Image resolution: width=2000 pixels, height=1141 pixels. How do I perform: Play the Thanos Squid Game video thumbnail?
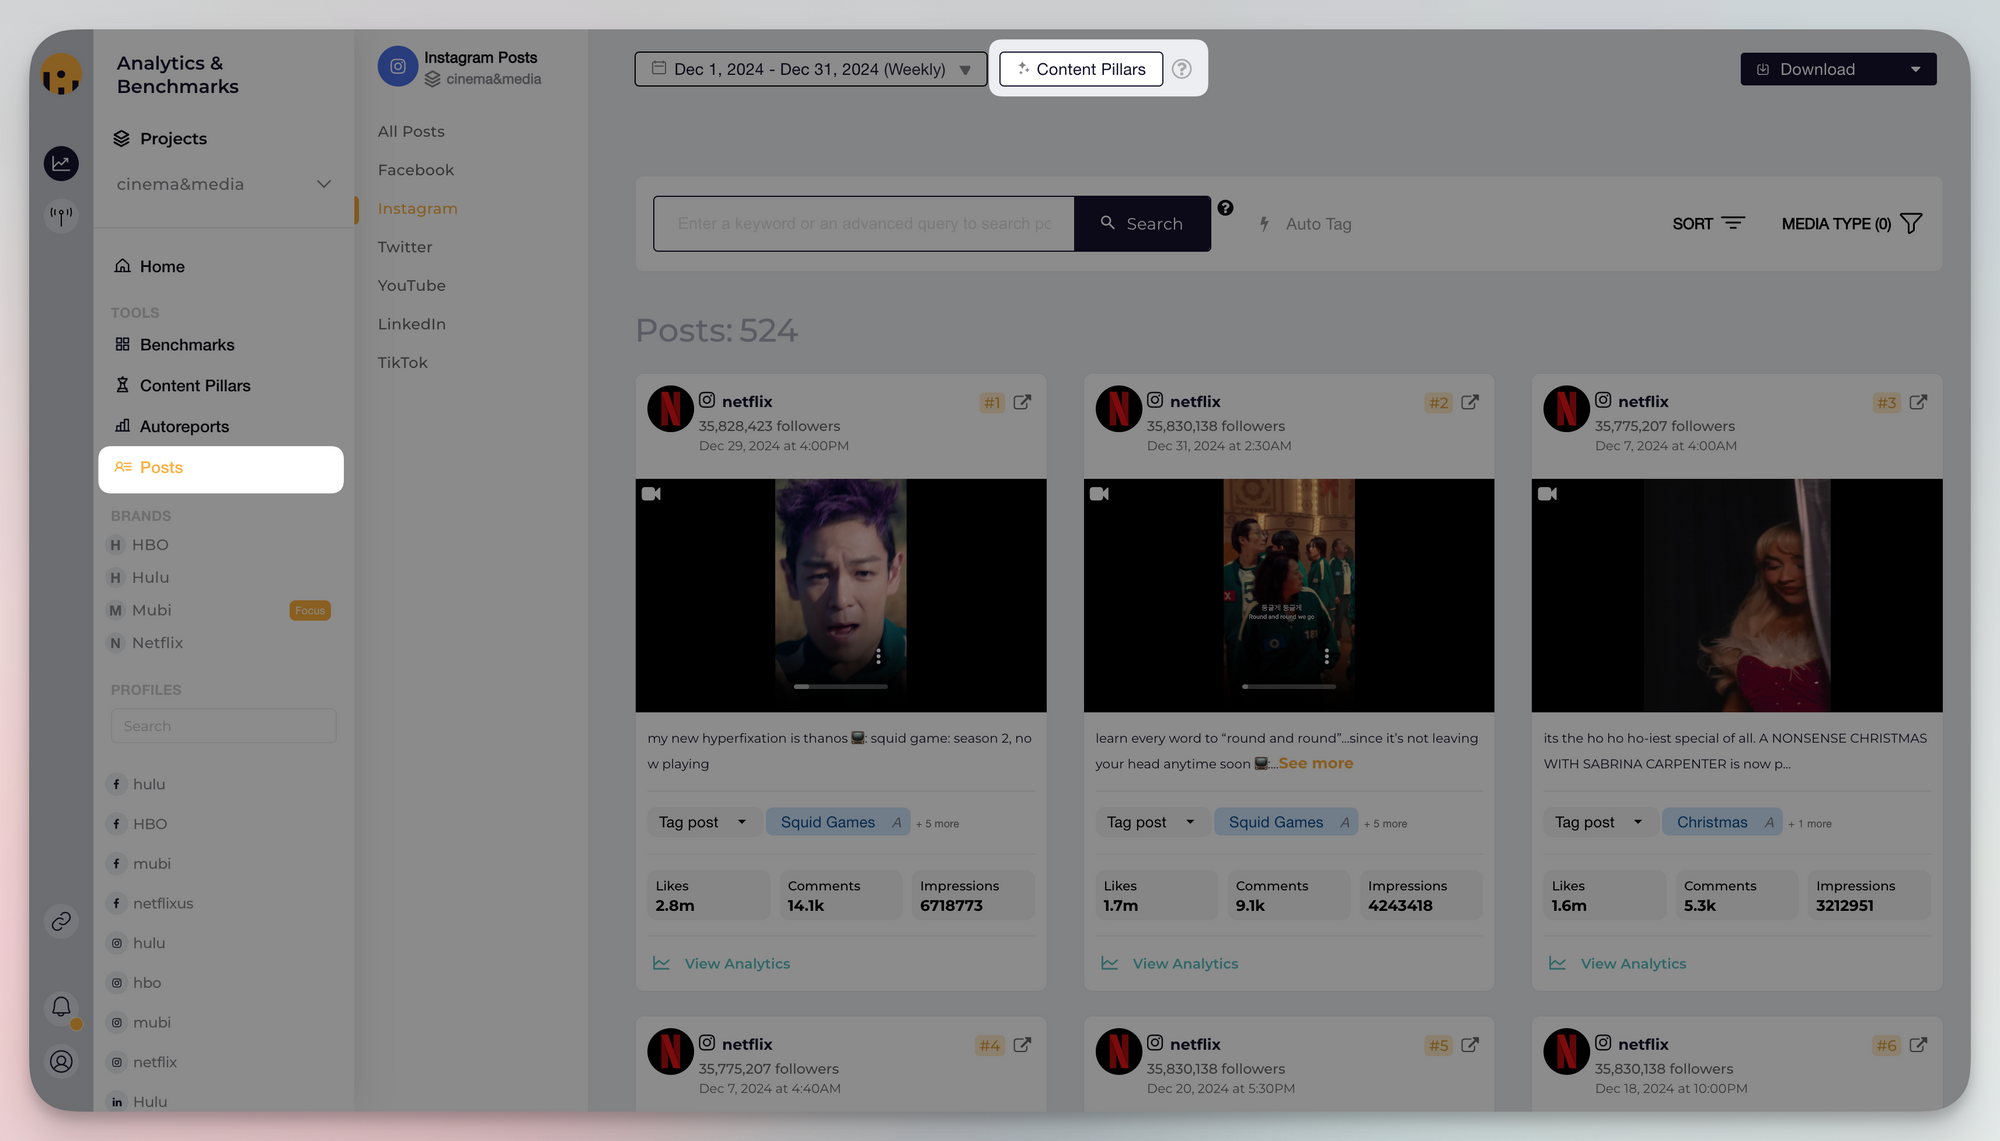coord(841,596)
